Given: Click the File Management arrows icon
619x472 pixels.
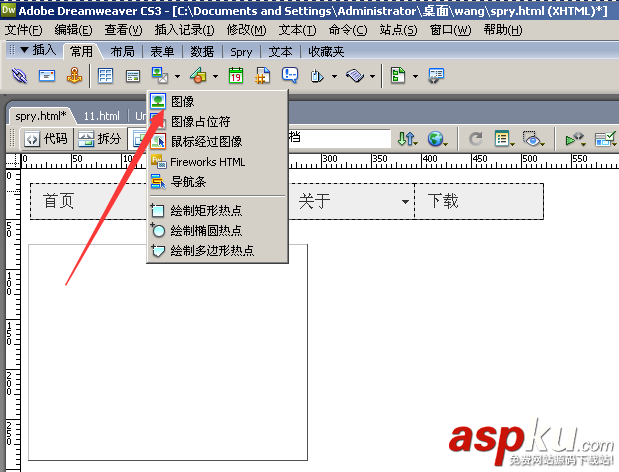Looking at the screenshot, I should click(x=407, y=139).
